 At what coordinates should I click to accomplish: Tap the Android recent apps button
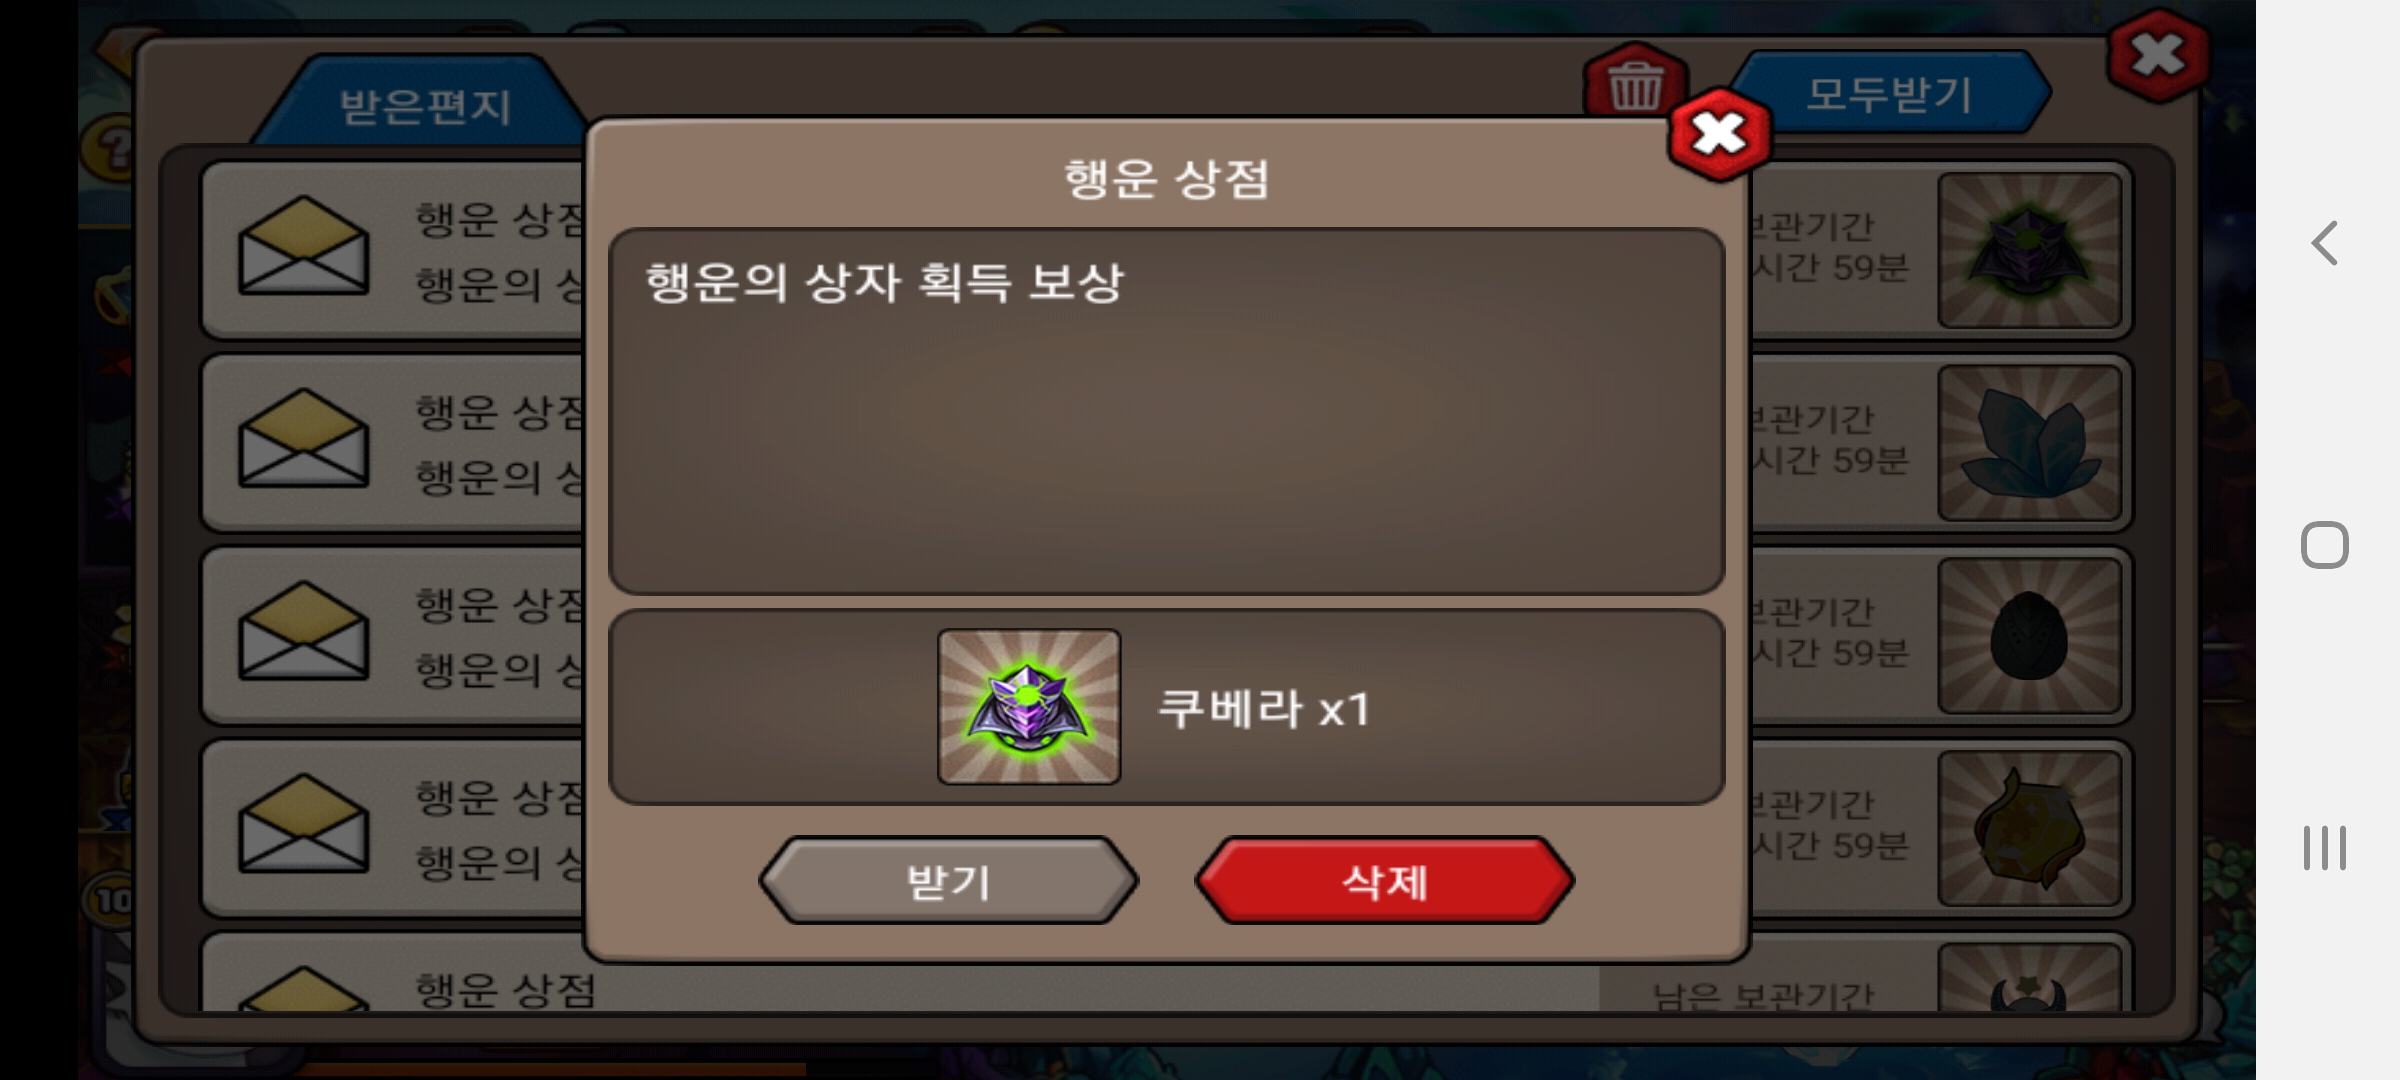[x=2324, y=848]
